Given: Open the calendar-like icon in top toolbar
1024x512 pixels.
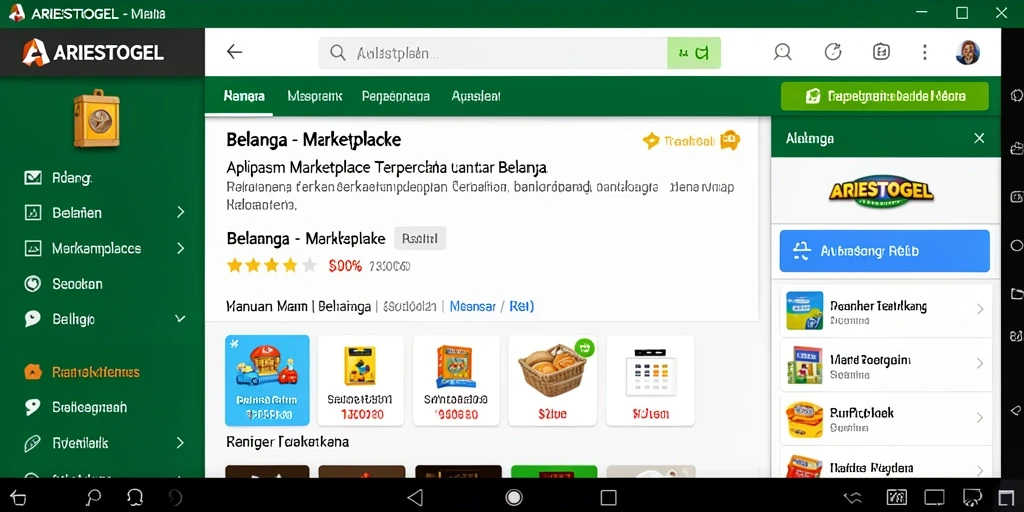Looking at the screenshot, I should pyautogui.click(x=881, y=52).
